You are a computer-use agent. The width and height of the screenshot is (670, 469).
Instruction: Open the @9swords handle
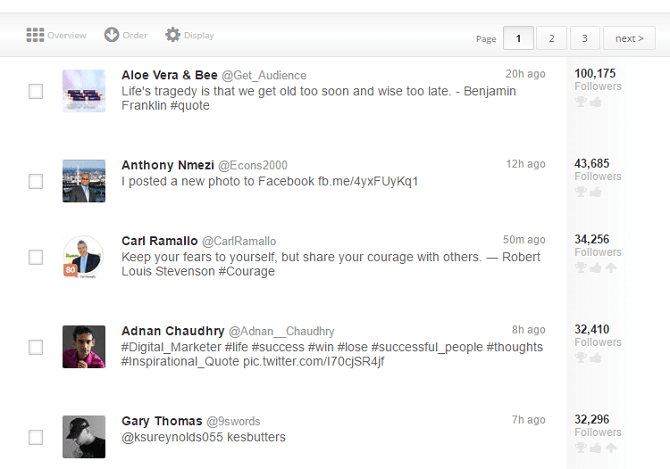[x=233, y=422]
